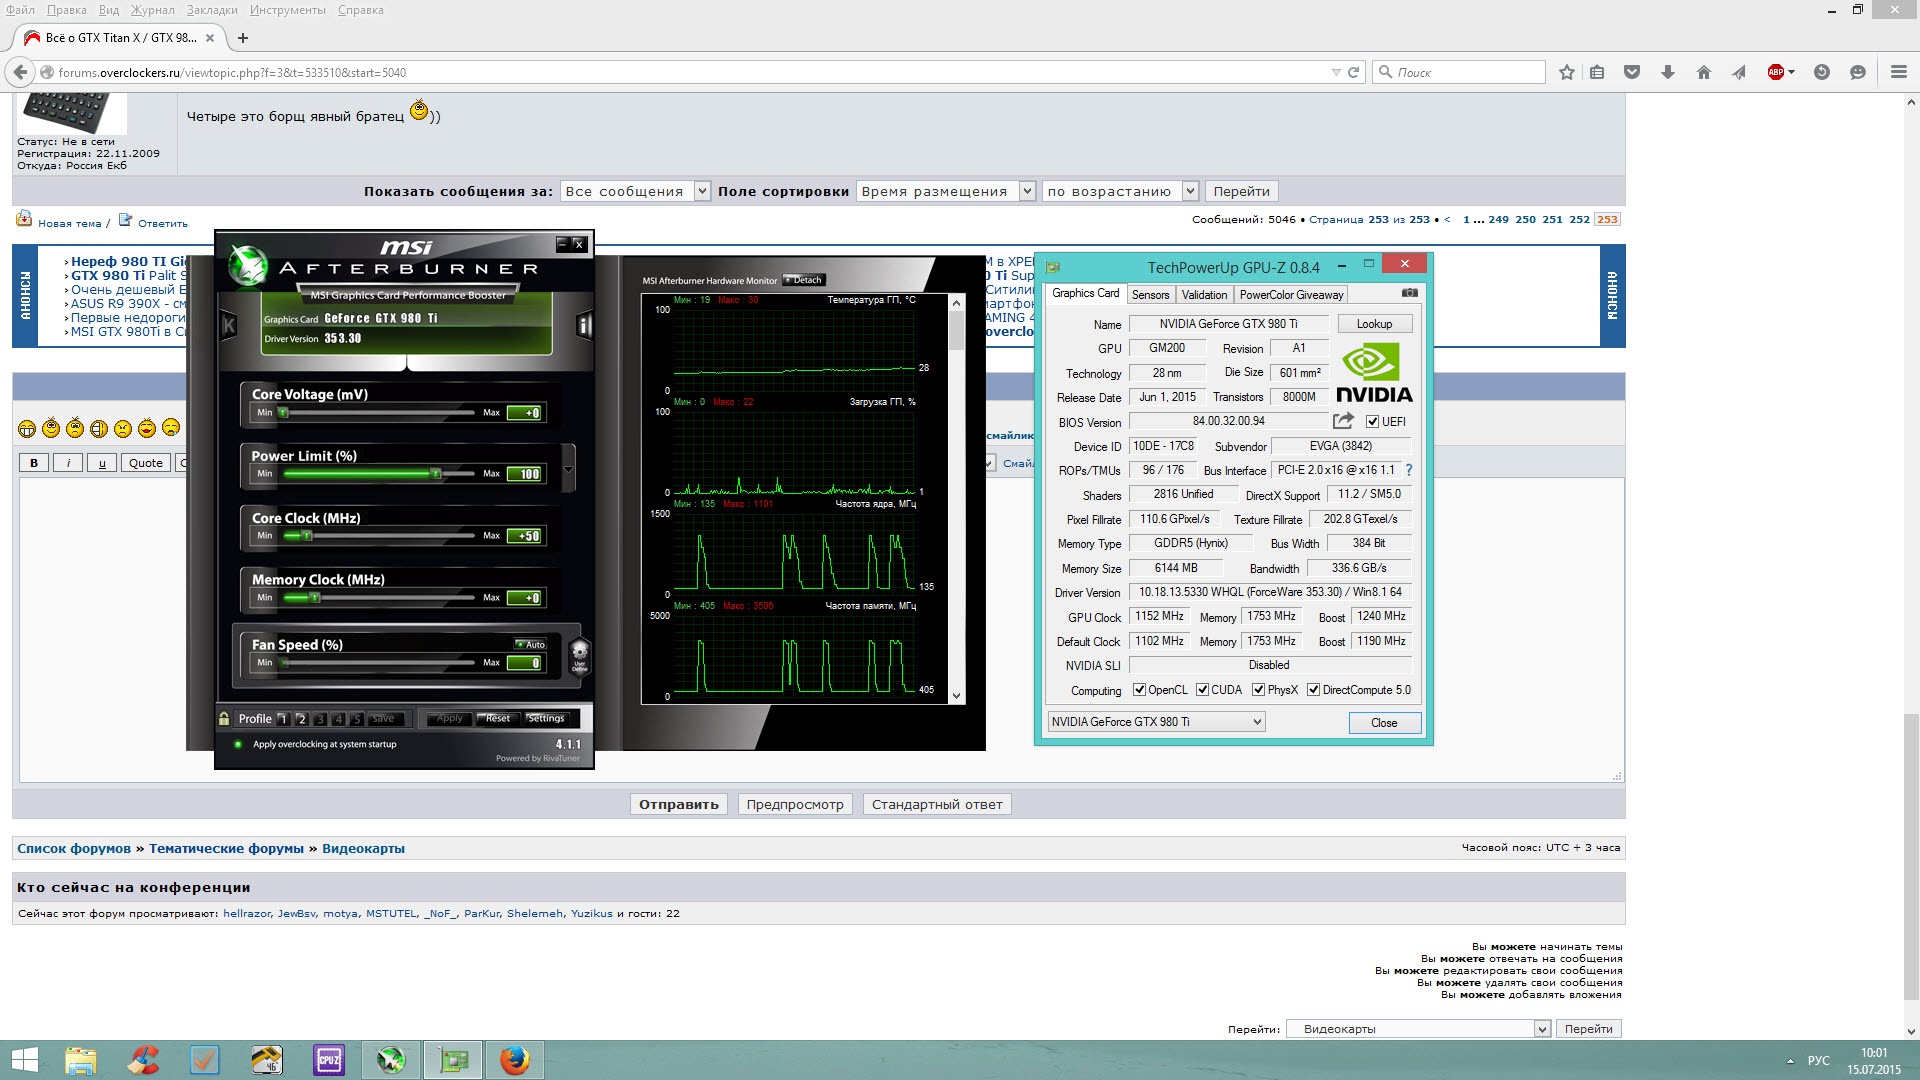
Task: Open the Закладки menu
Action: click(x=212, y=10)
